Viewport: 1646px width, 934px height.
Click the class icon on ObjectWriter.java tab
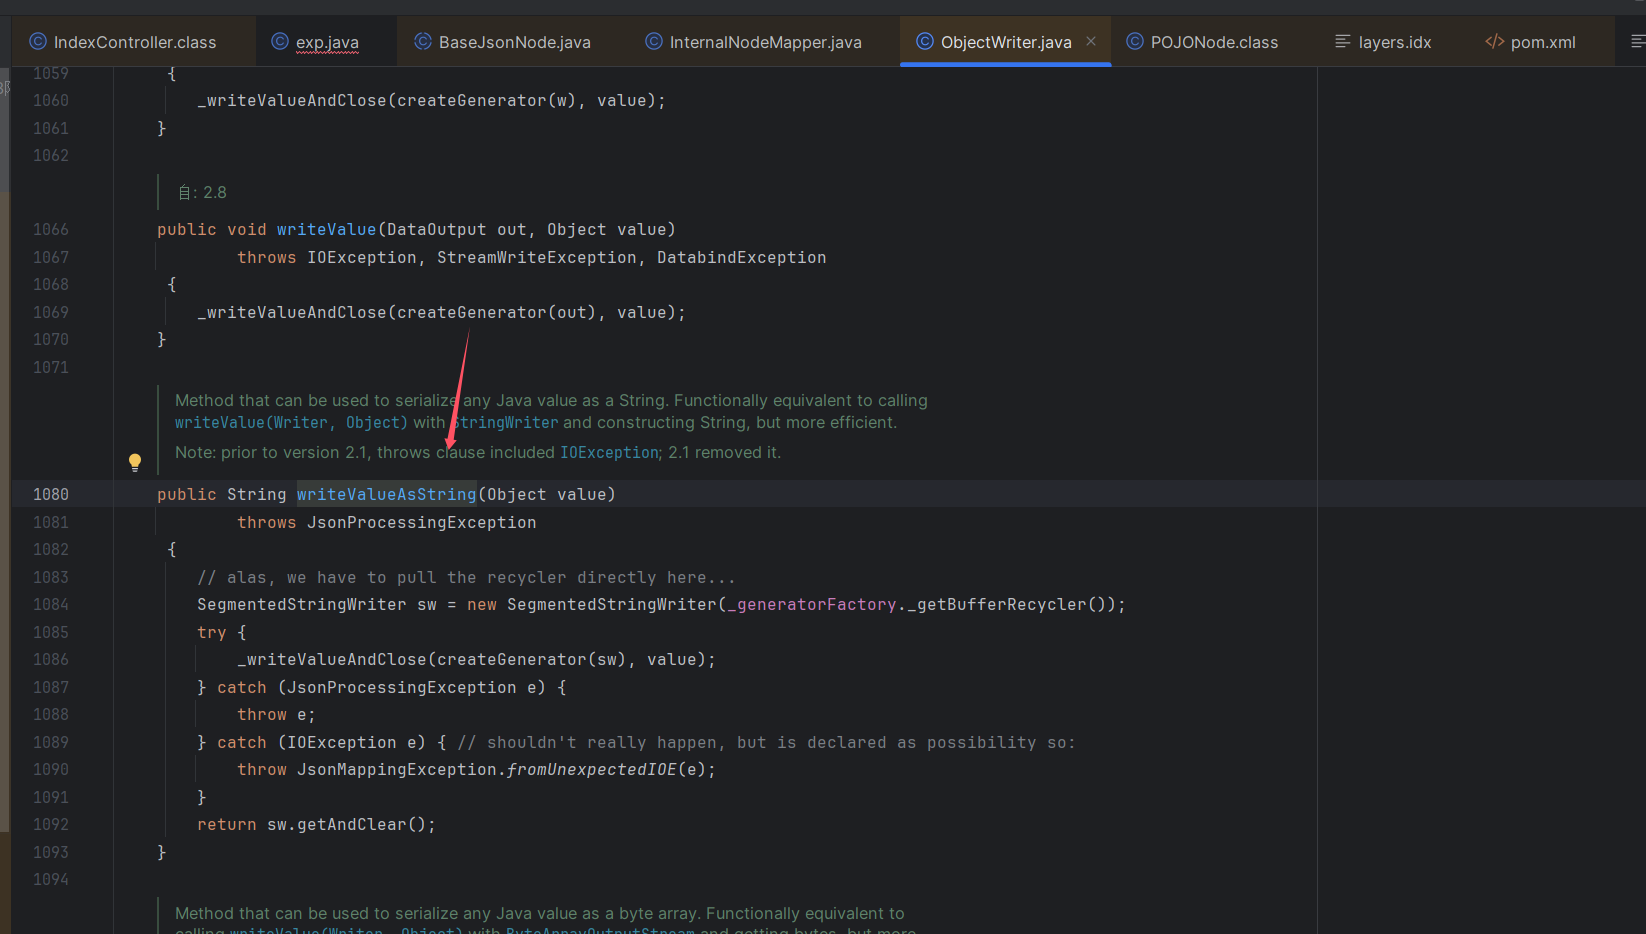click(925, 41)
